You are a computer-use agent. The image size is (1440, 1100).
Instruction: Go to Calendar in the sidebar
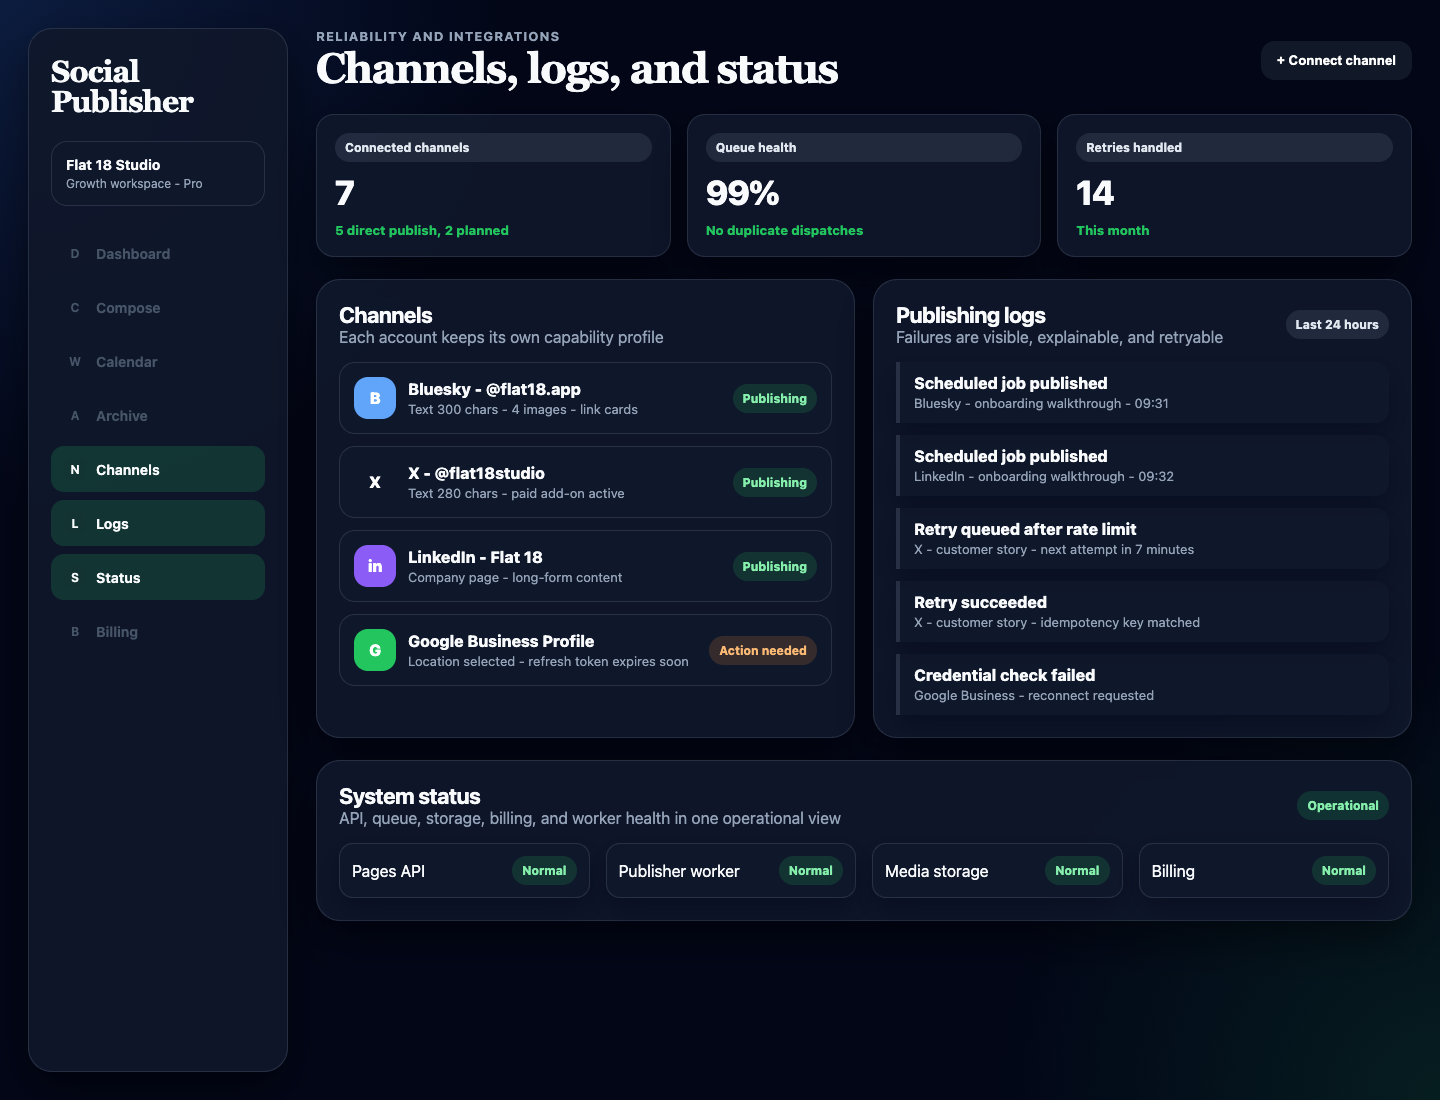[x=158, y=362]
